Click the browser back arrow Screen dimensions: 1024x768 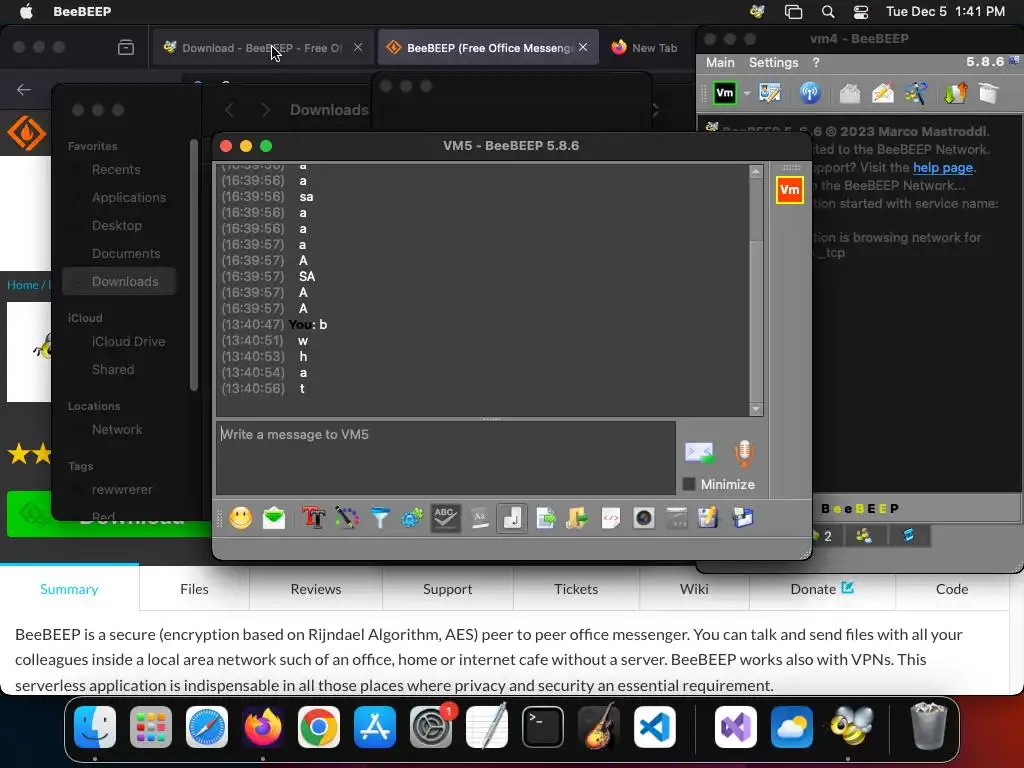coord(24,89)
